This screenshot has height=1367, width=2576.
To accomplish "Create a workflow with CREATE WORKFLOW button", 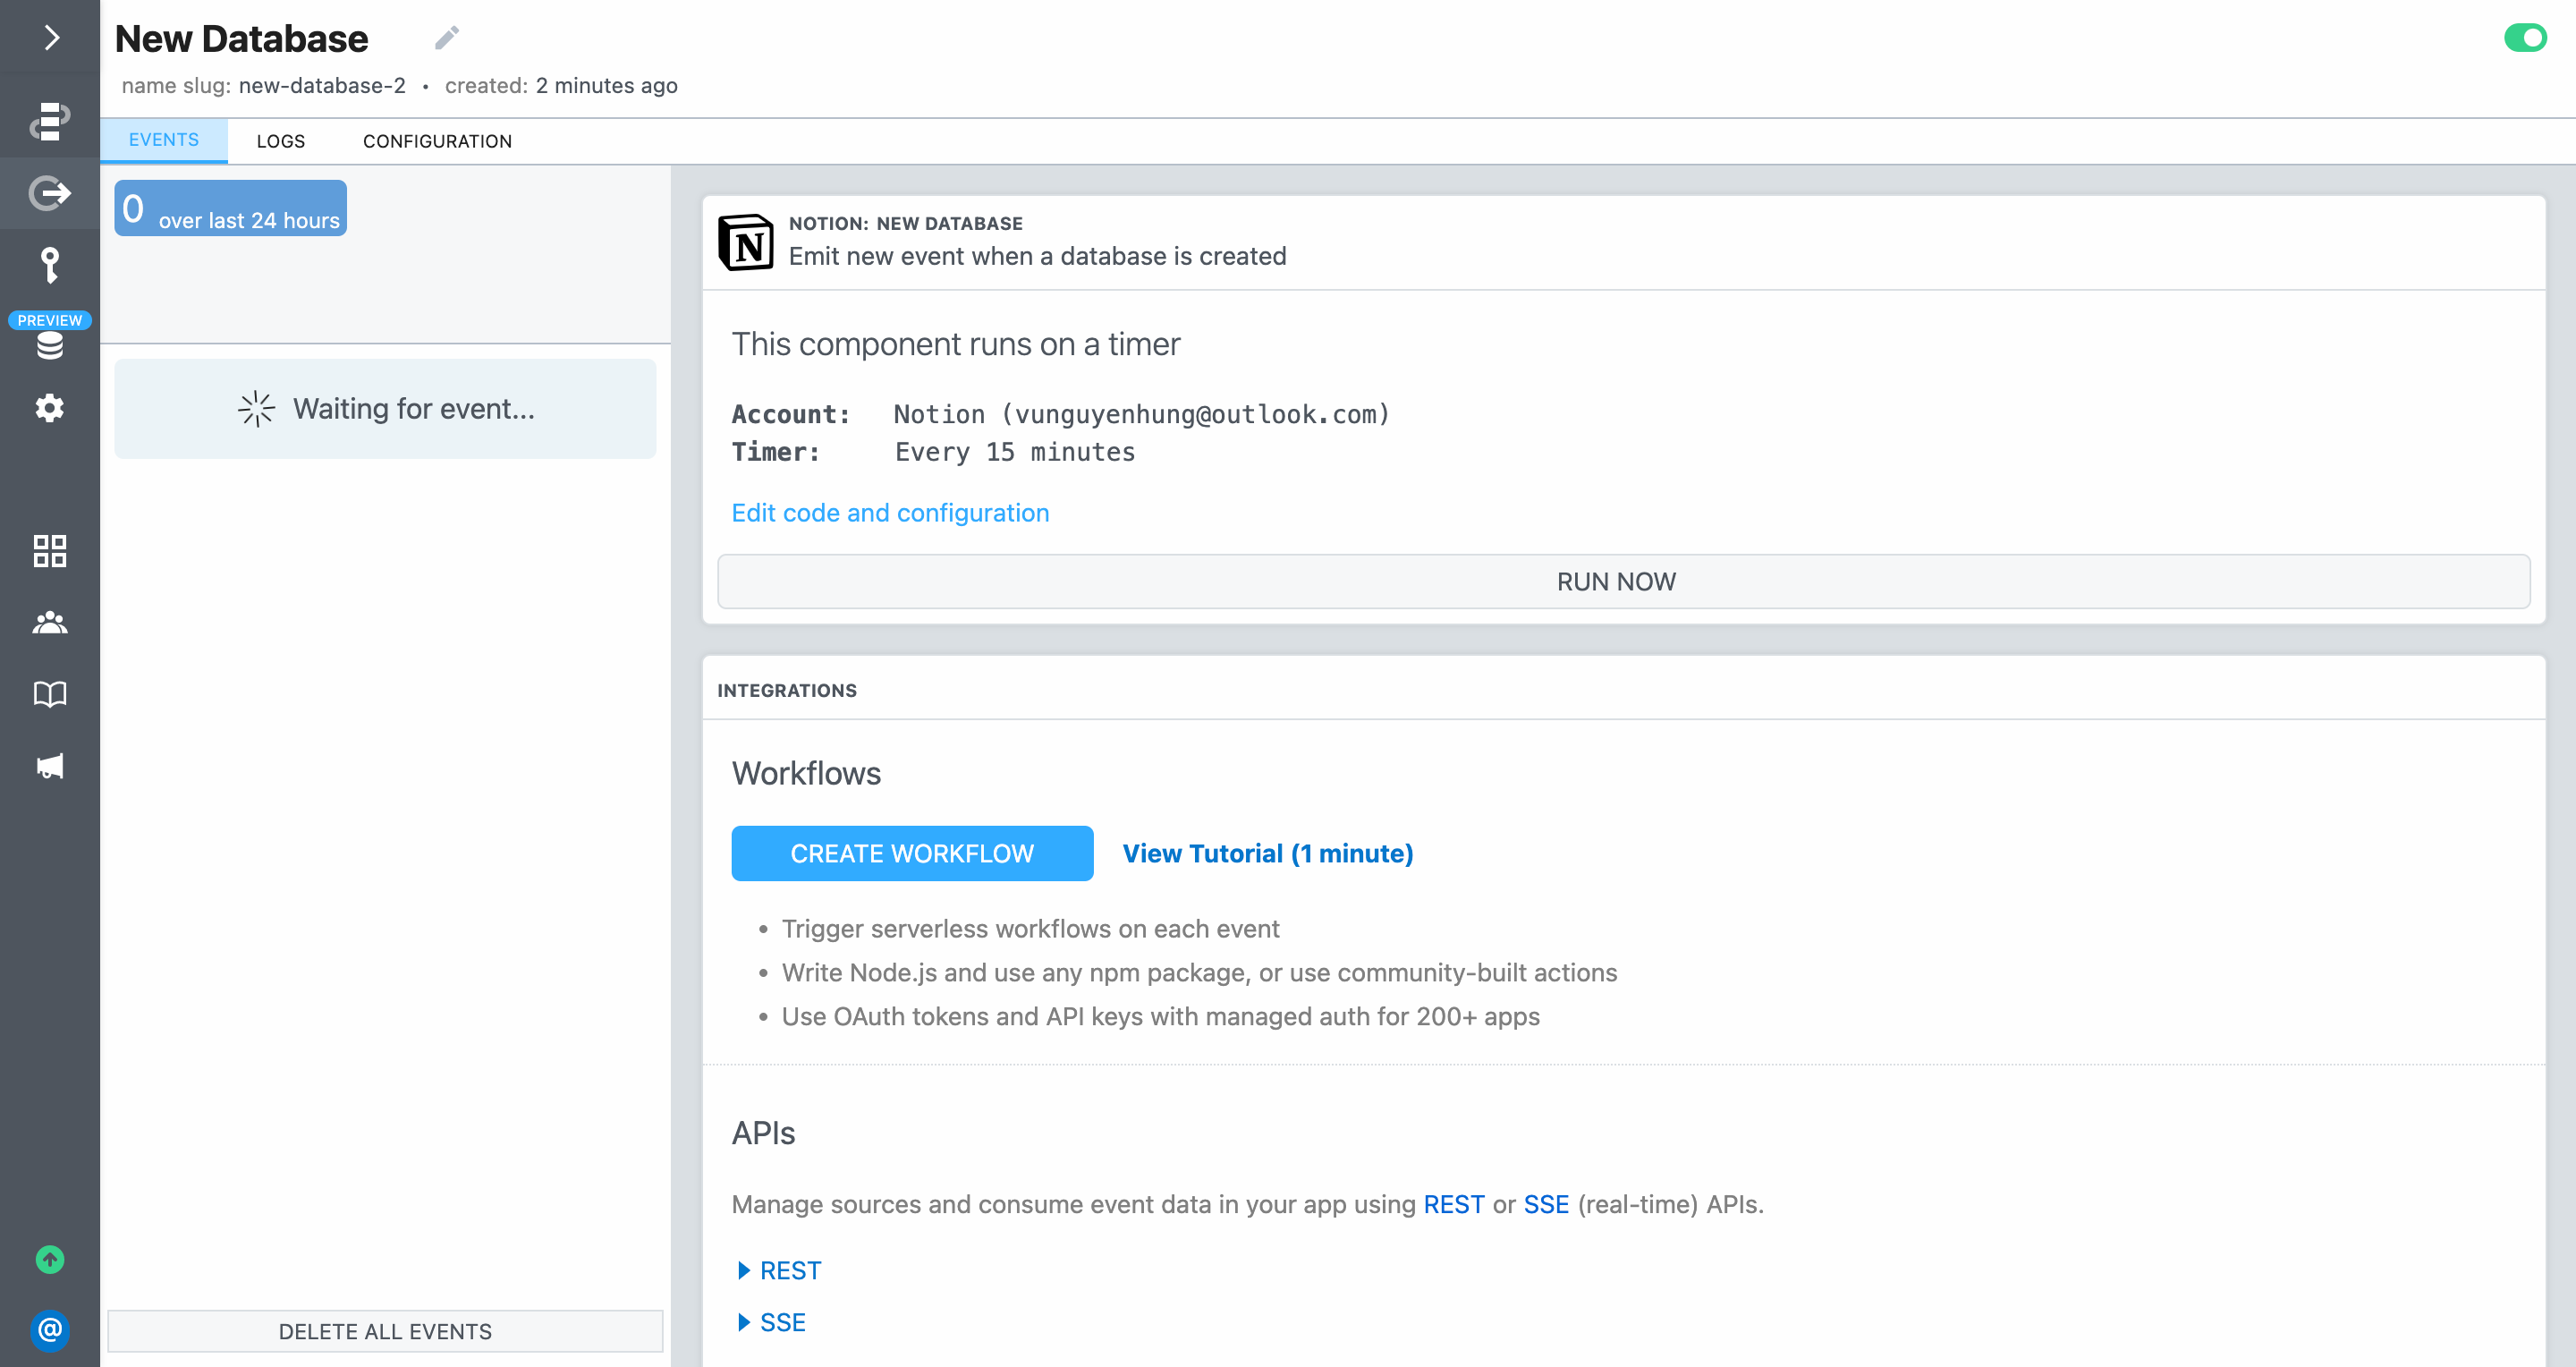I will point(911,853).
